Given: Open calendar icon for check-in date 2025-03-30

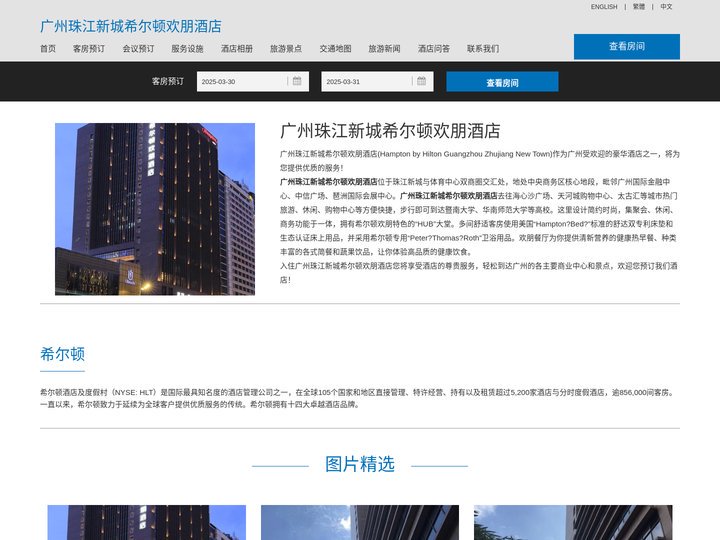Looking at the screenshot, I should pos(297,81).
